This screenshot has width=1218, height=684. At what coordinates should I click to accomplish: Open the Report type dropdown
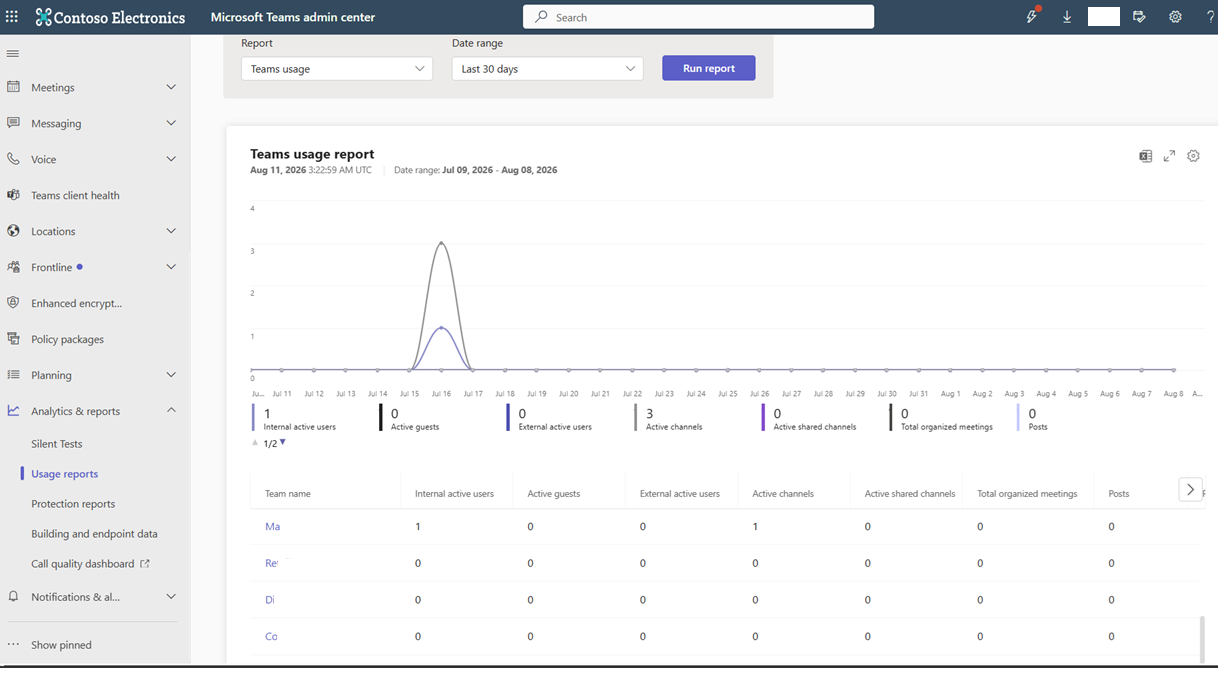(x=337, y=69)
